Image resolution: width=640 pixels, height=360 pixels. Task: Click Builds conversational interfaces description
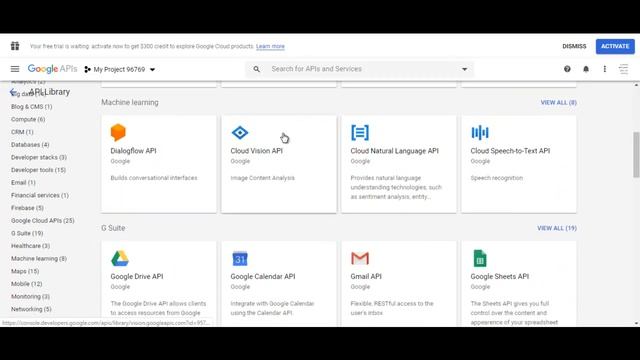tap(154, 178)
